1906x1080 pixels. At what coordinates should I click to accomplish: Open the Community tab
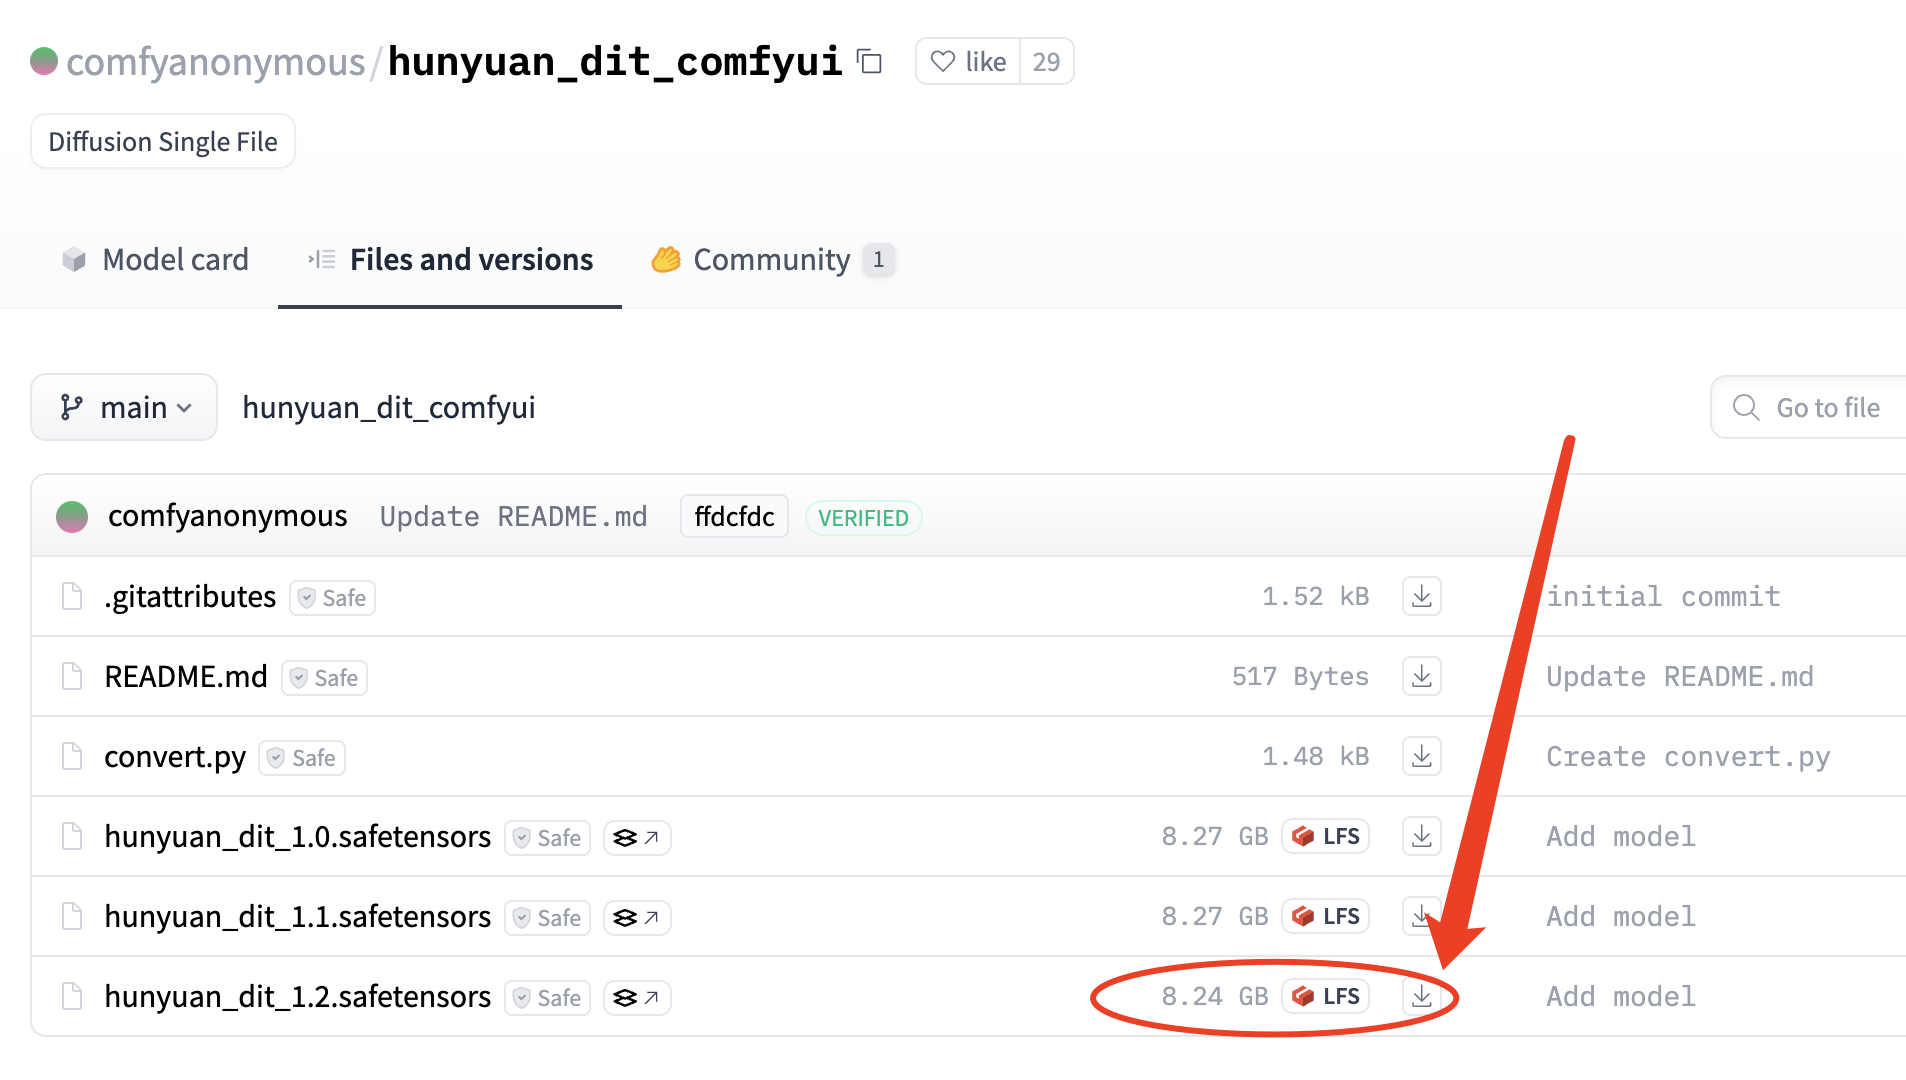pyautogui.click(x=772, y=260)
